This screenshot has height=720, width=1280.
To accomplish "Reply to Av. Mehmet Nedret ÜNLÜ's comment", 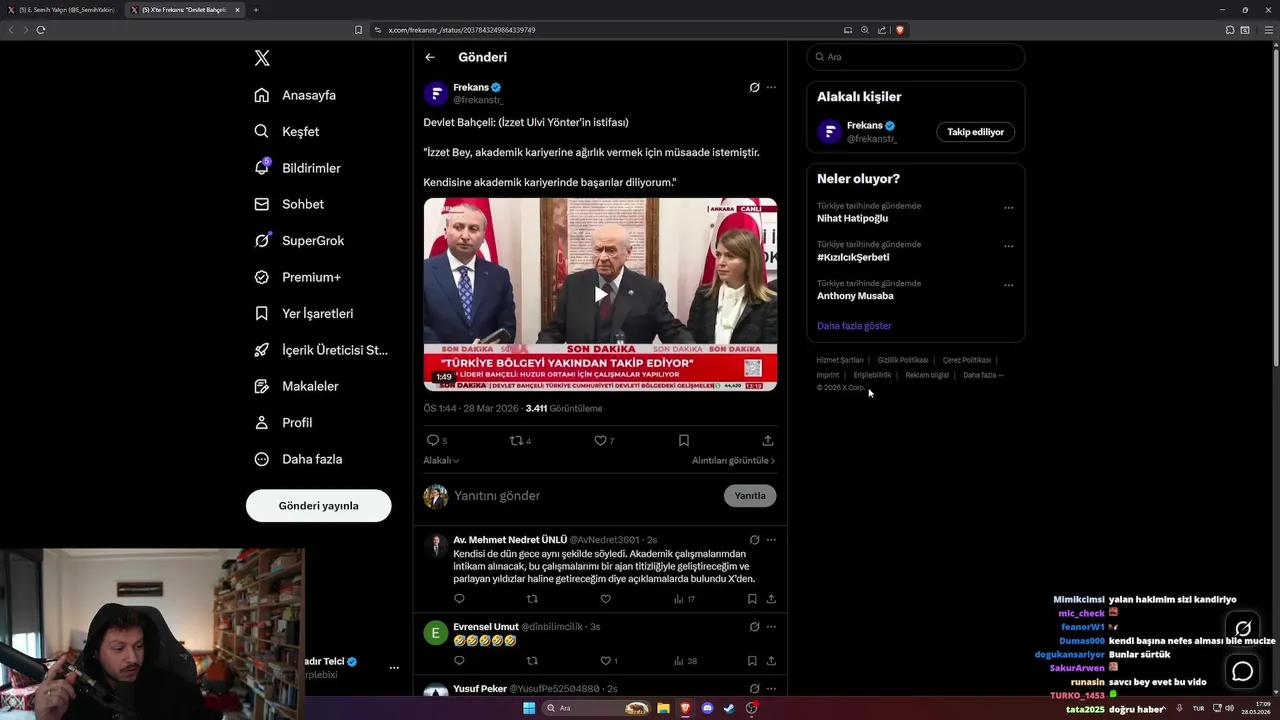I will coord(459,599).
